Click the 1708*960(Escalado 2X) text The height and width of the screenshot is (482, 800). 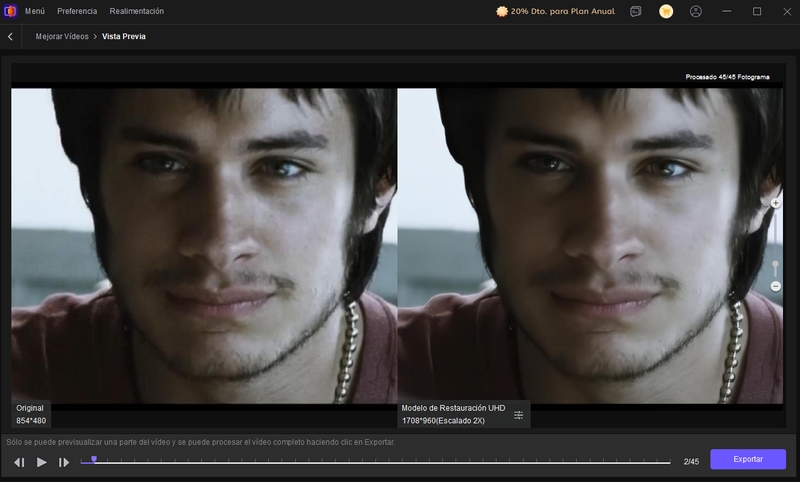pos(443,421)
